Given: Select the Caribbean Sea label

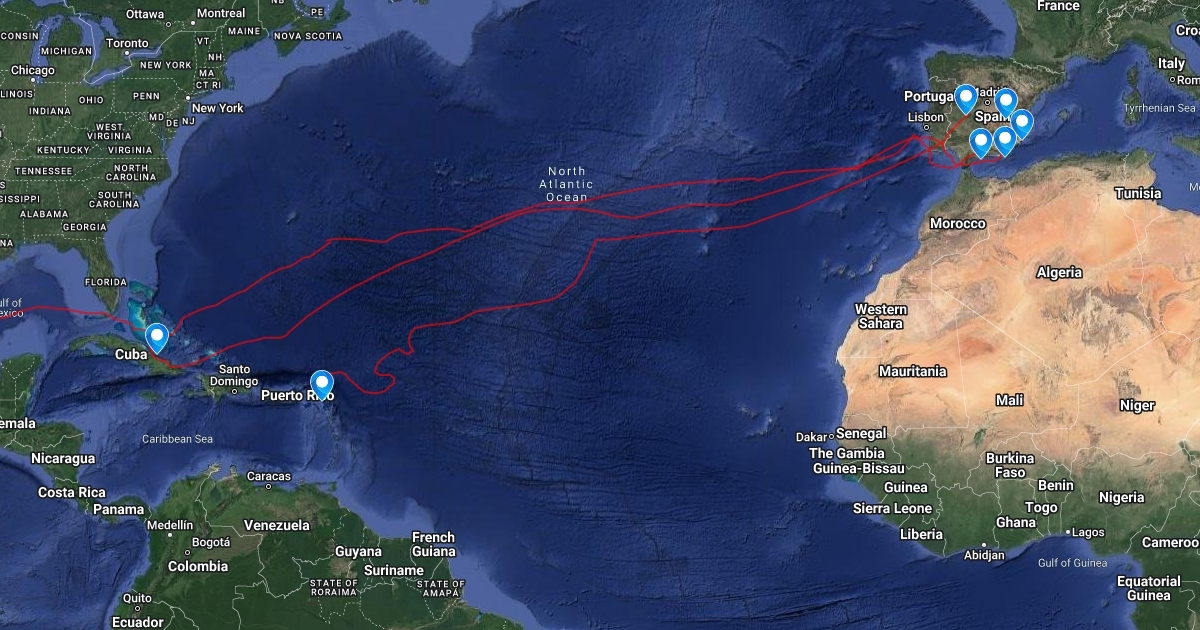Looking at the screenshot, I should 177,439.
